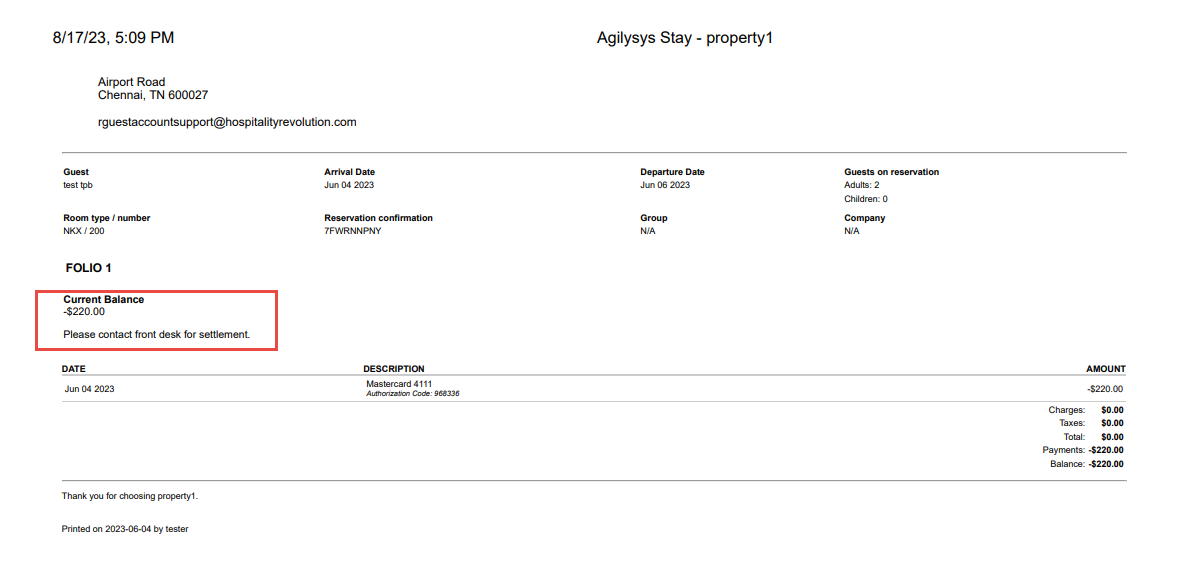1188x586 pixels.
Task: Click the Please contact front desk message
Action: click(156, 334)
